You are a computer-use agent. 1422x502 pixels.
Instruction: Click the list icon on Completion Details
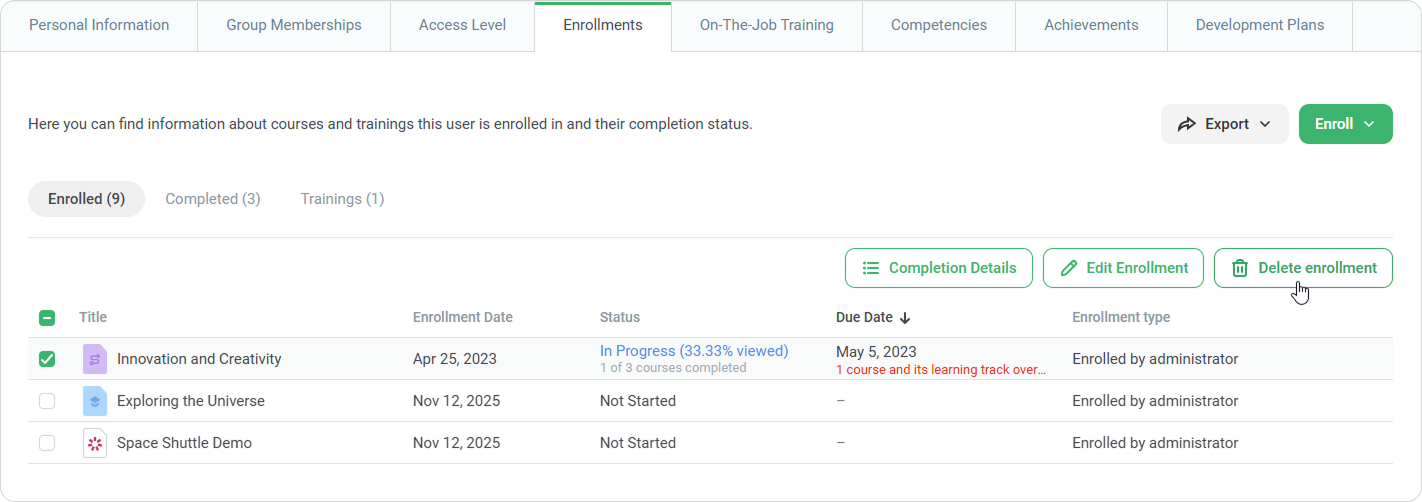(871, 268)
